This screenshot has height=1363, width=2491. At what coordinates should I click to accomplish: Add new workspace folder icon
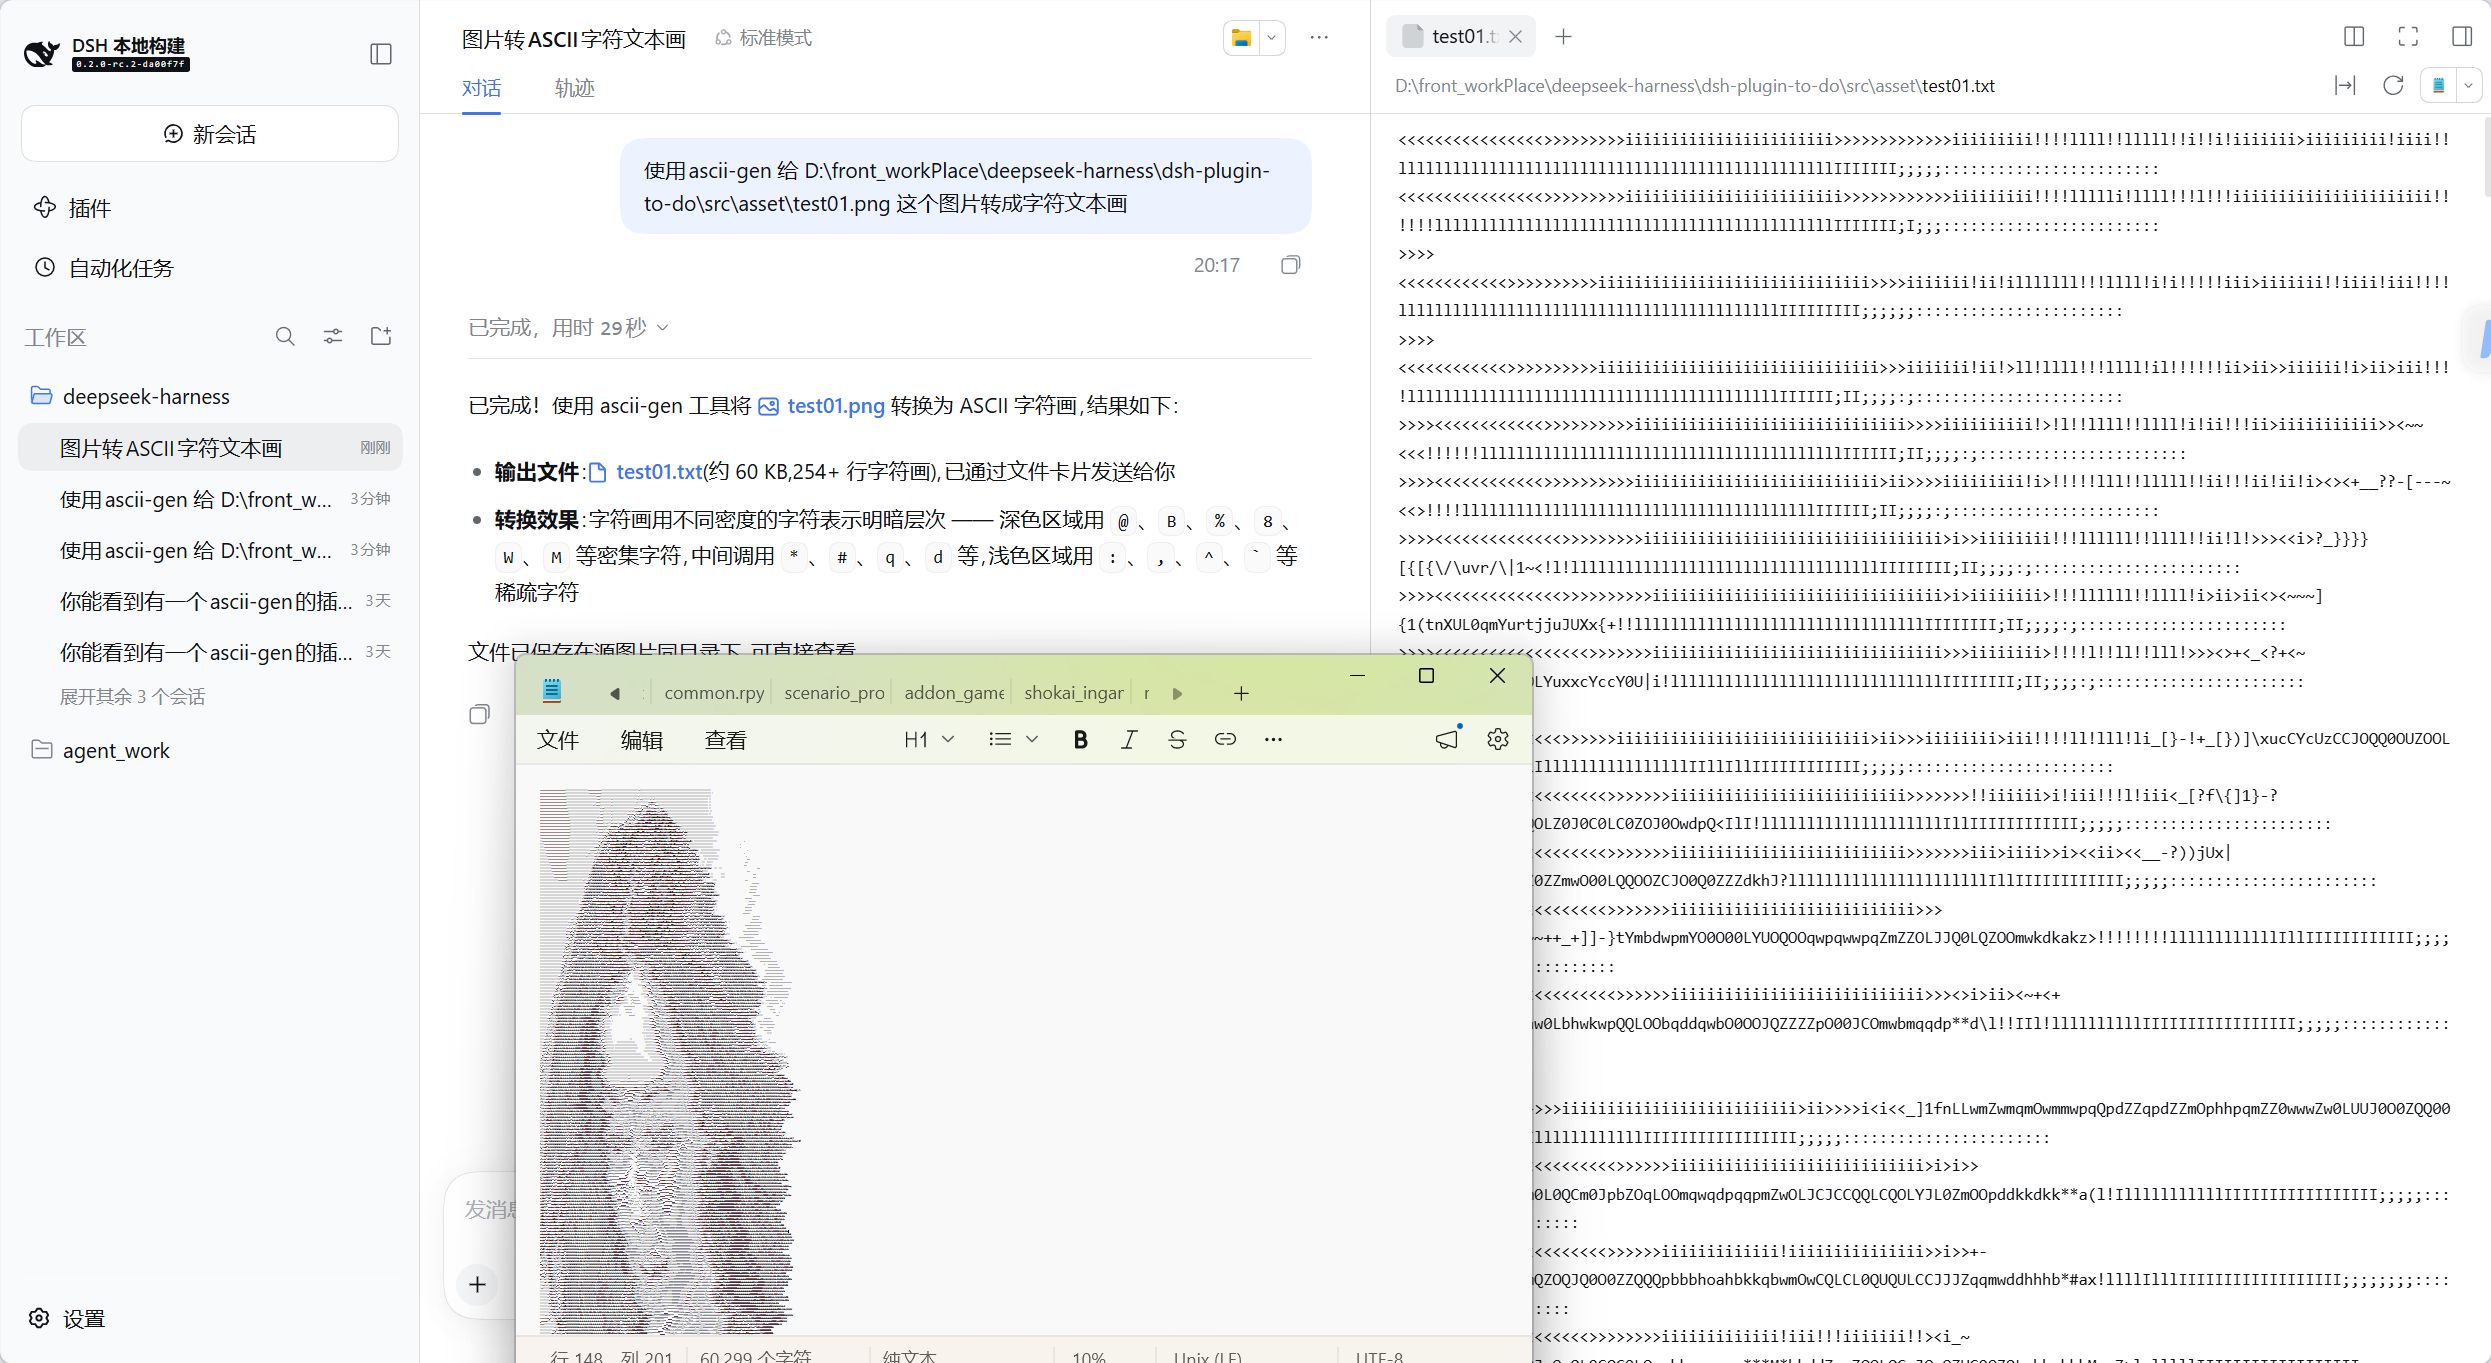(x=381, y=337)
